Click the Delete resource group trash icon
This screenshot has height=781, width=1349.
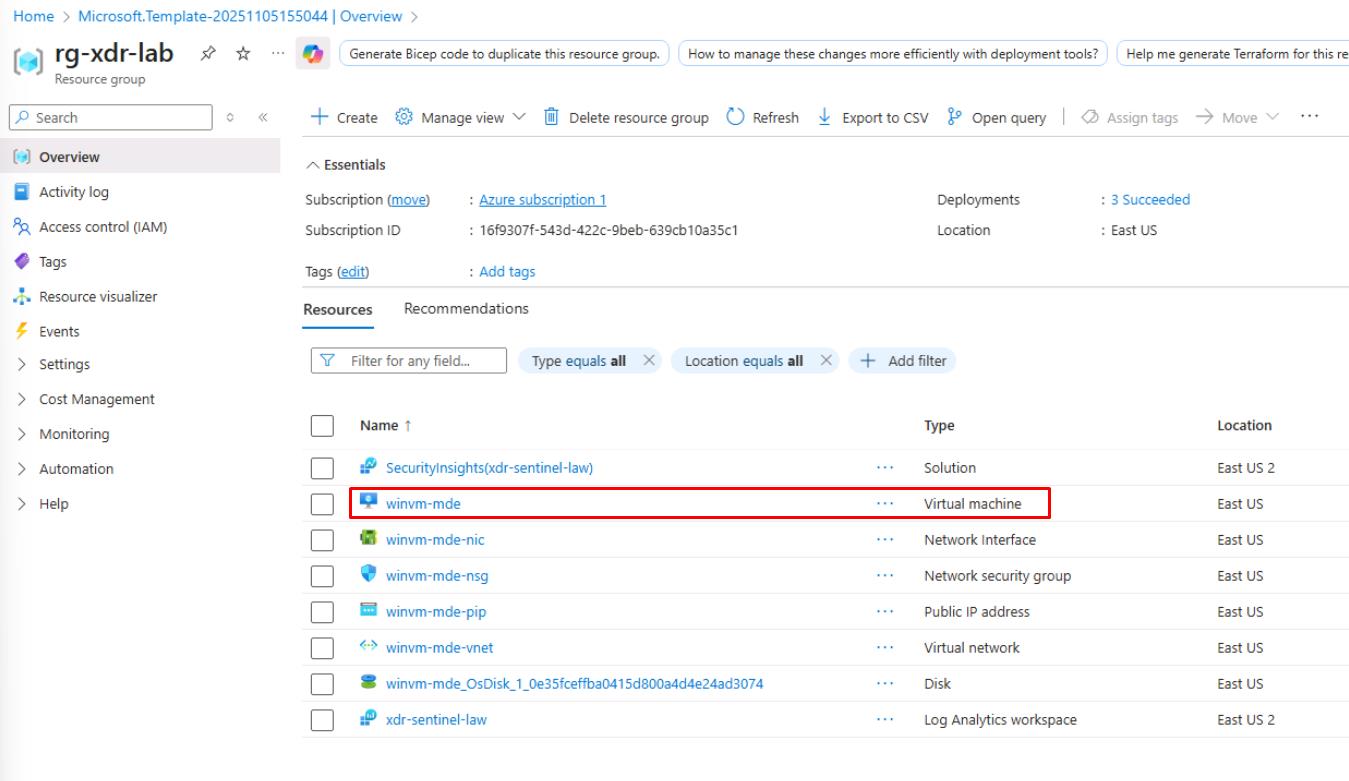[551, 118]
